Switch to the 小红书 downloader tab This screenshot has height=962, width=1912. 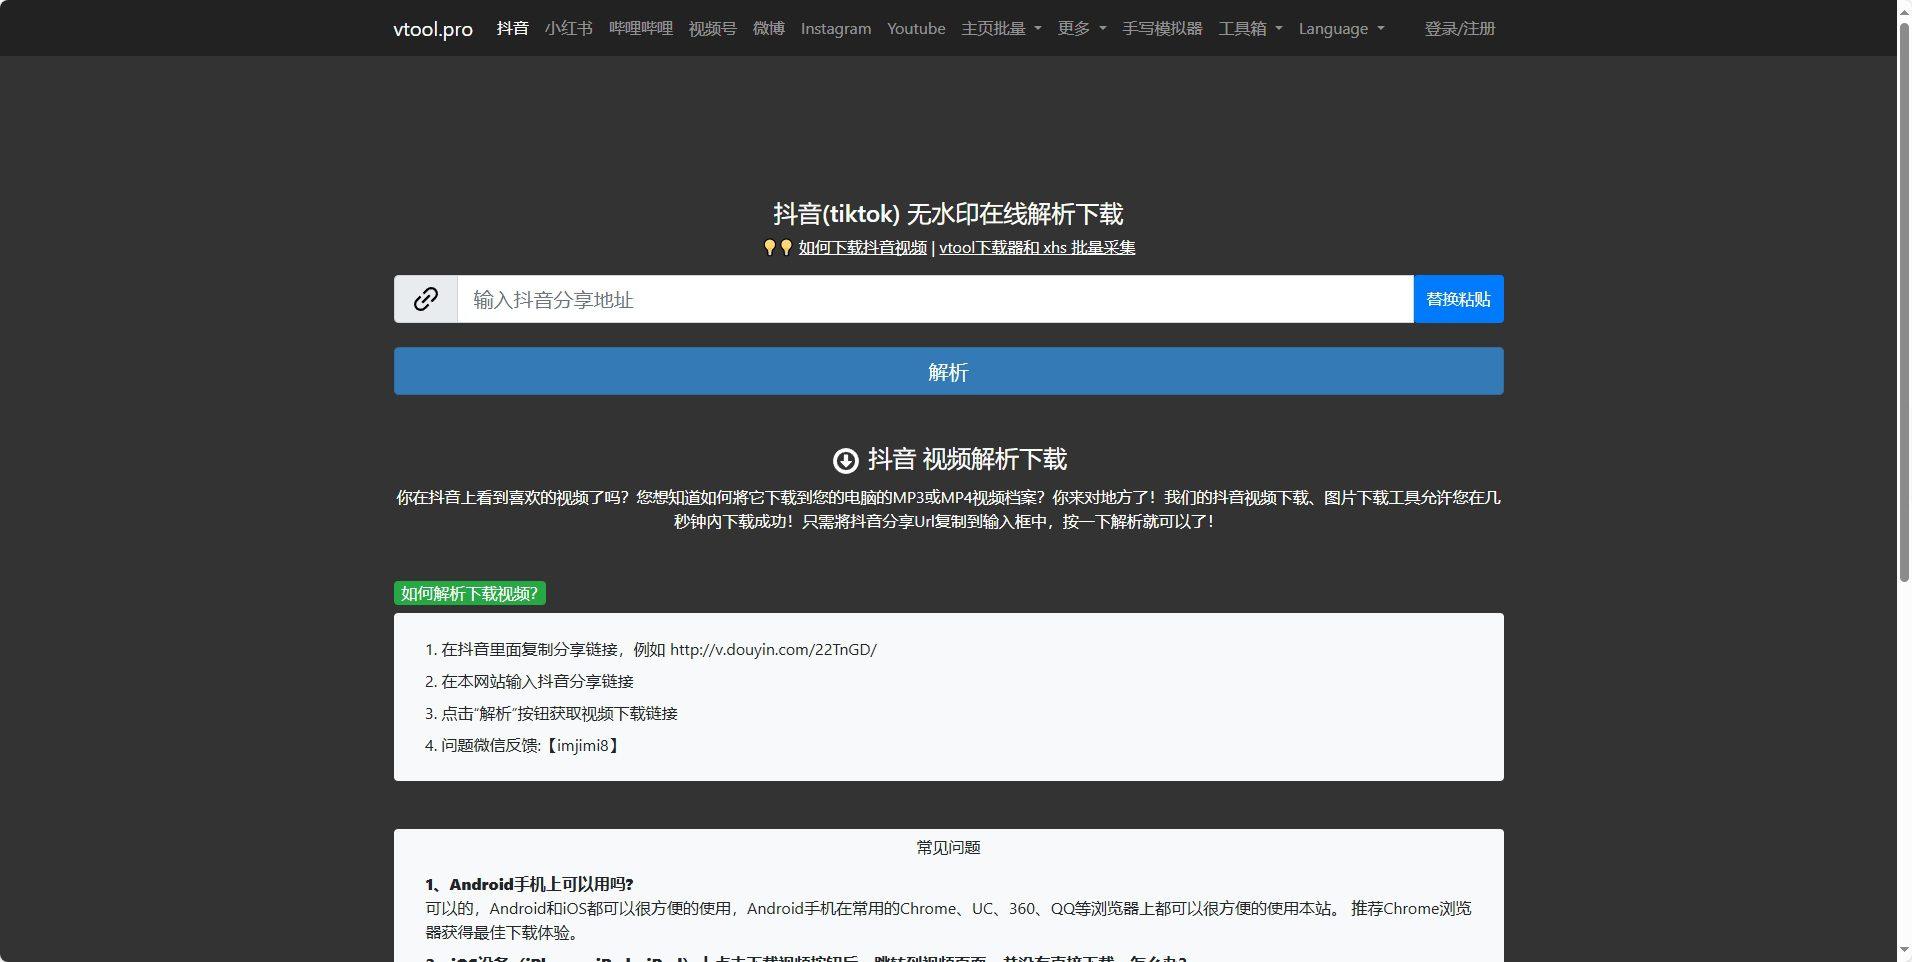click(x=569, y=28)
